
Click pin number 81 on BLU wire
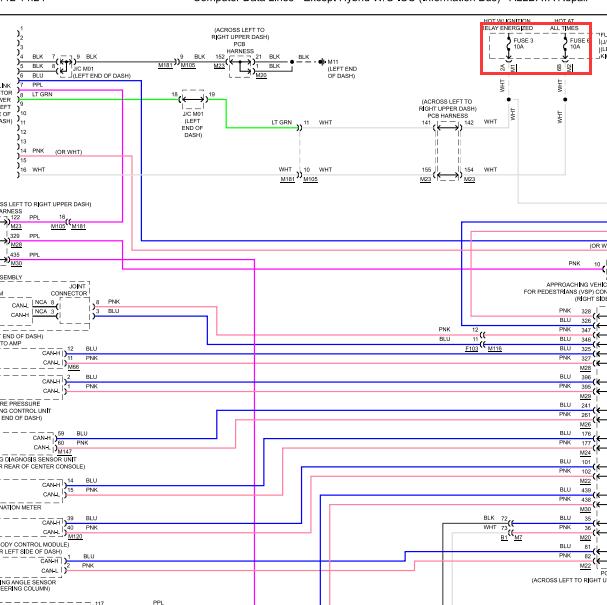[588, 547]
